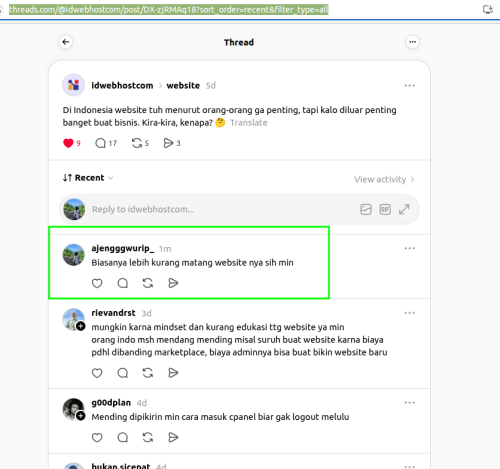Click own avatar in reply box
Image resolution: width=500 pixels, height=469 pixels.
74,209
